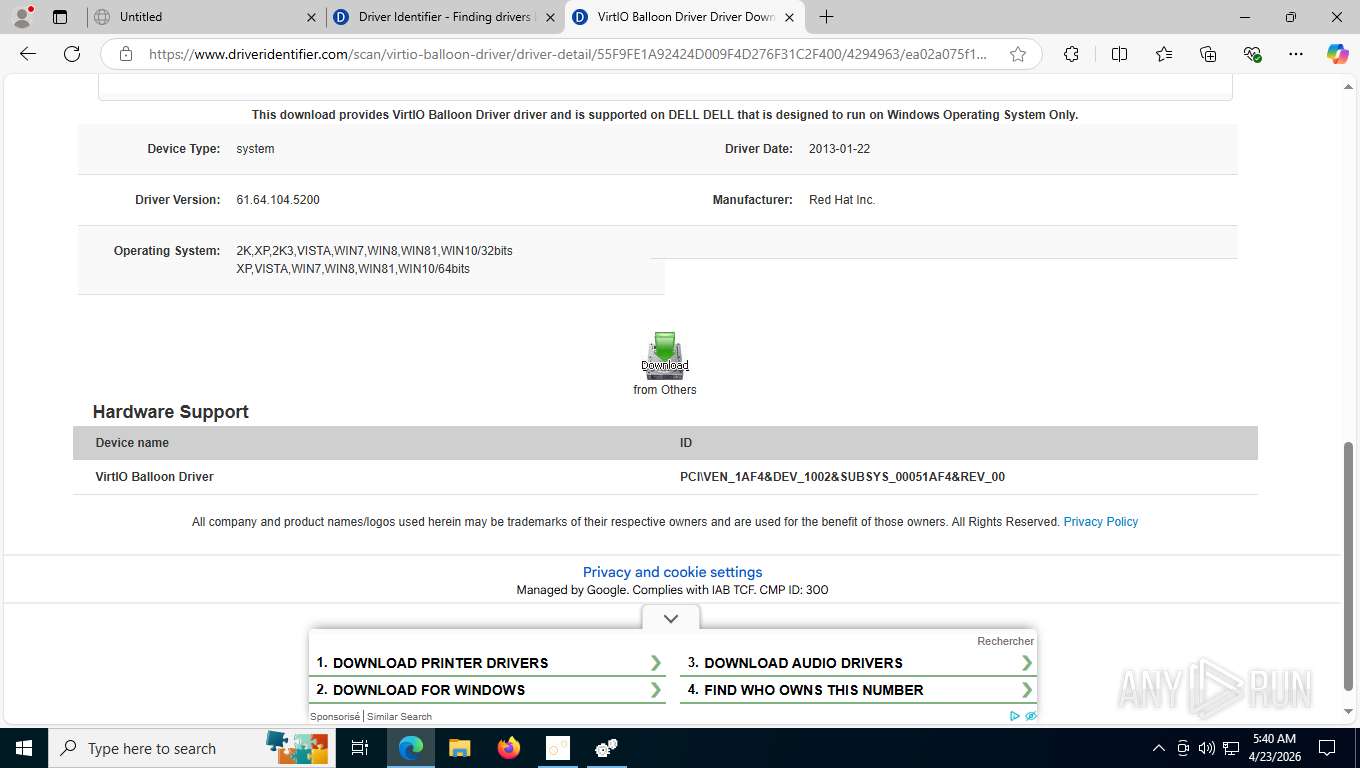Image resolution: width=1360 pixels, height=768 pixels.
Task: Open Microsoft Edge from the taskbar
Action: click(410, 748)
